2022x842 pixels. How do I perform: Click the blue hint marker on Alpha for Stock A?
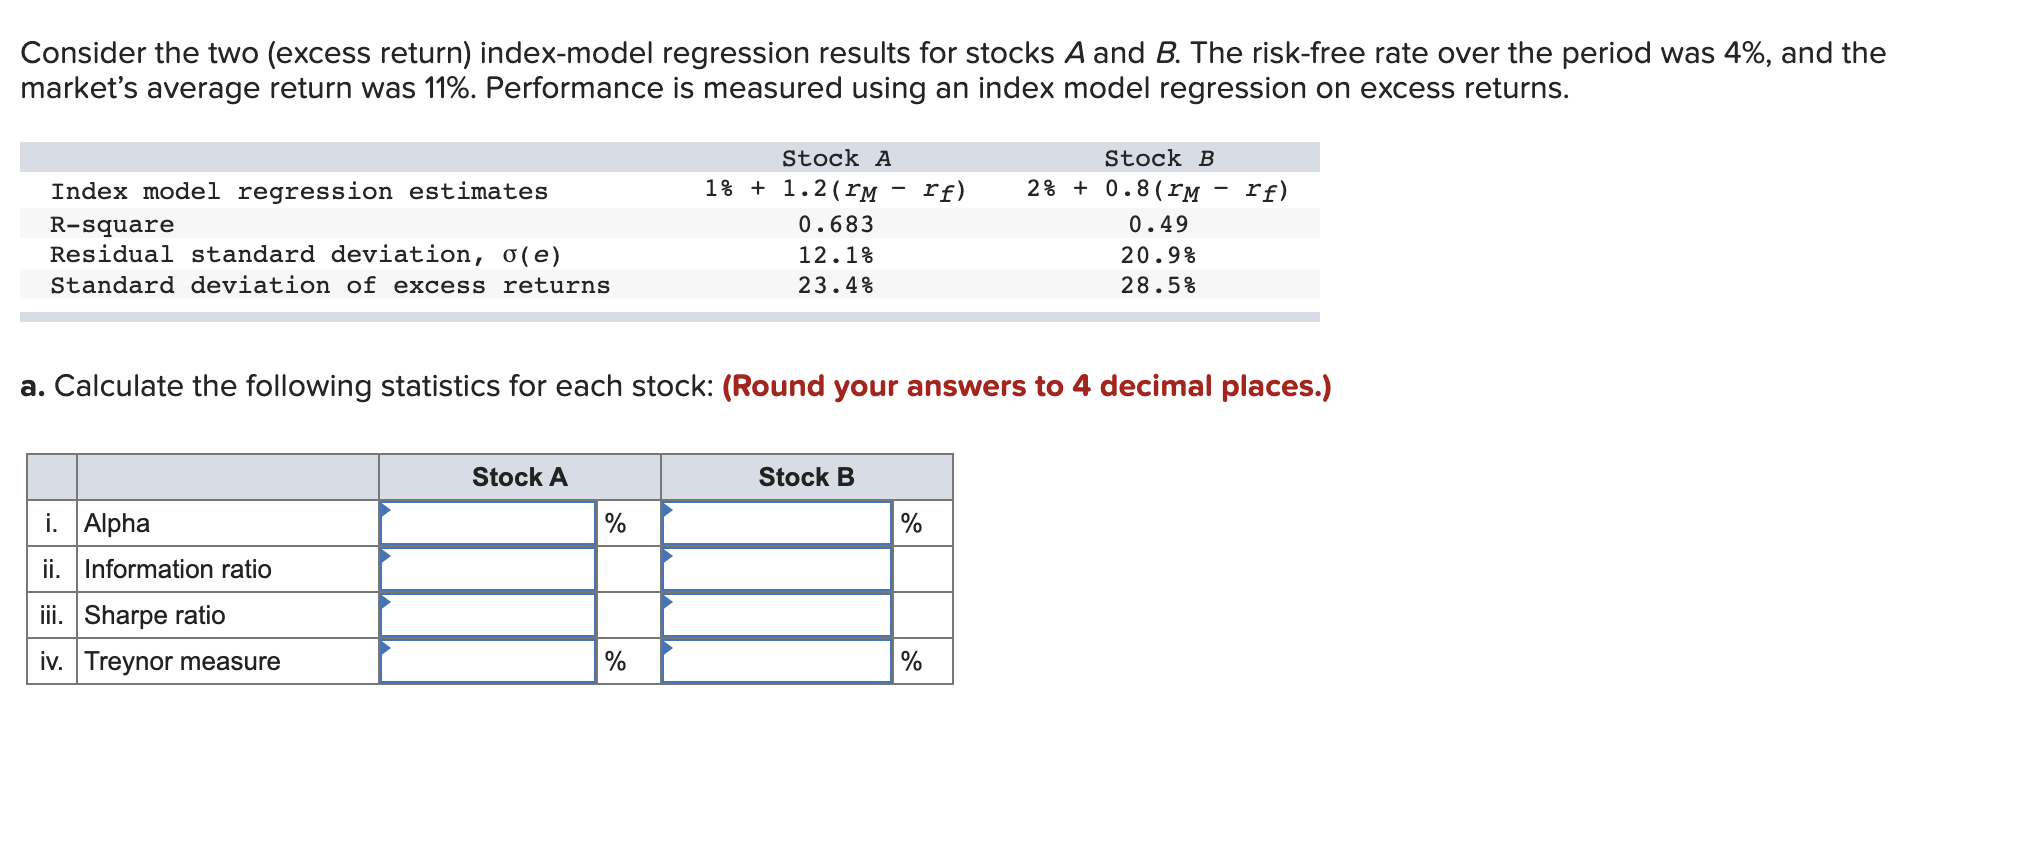point(387,511)
